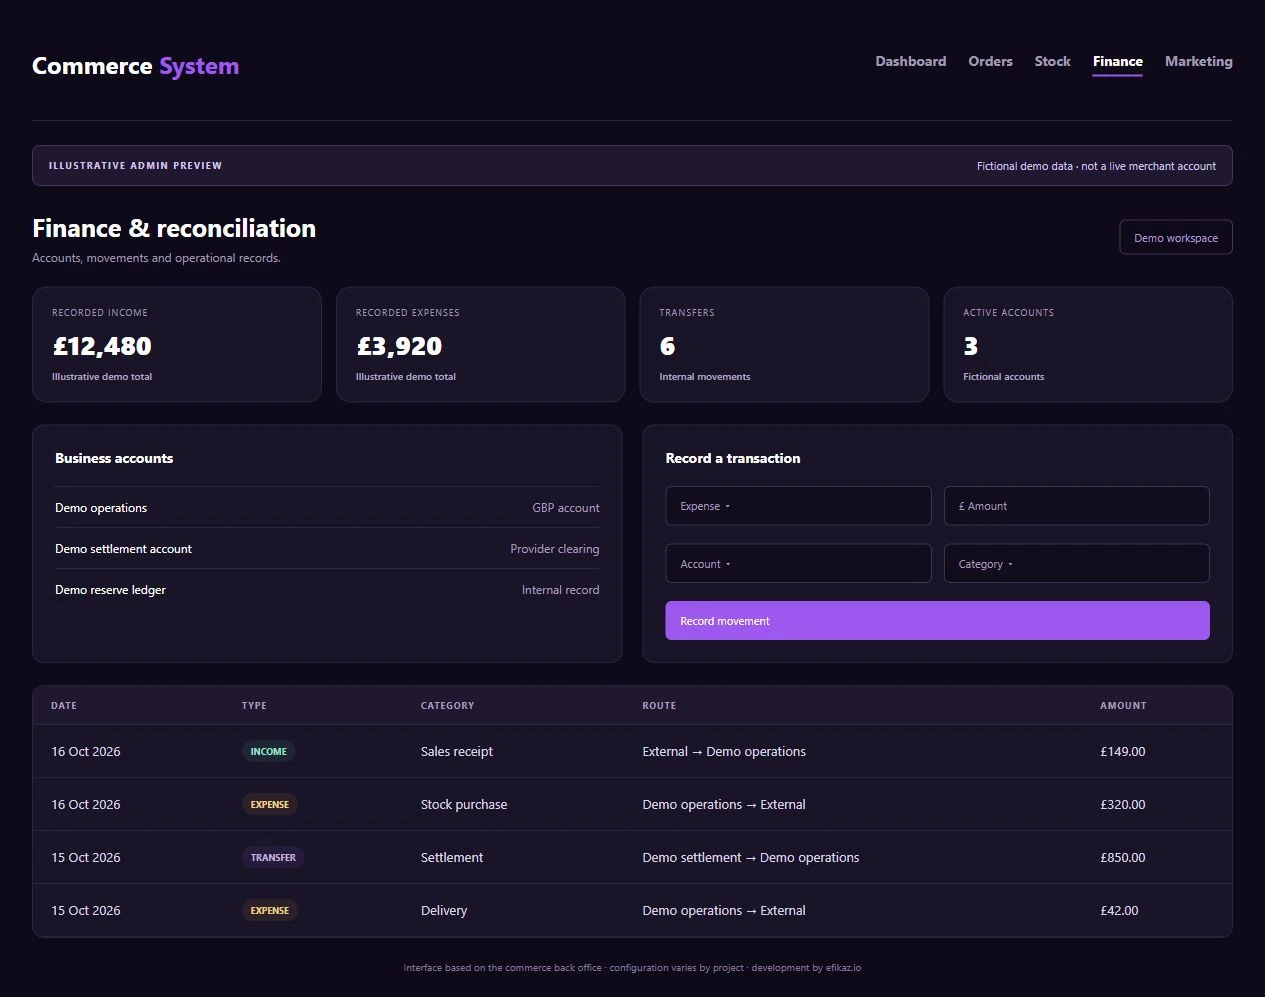The height and width of the screenshot is (997, 1265).
Task: Click the TRANSFER badge on Settlement row
Action: (x=273, y=858)
